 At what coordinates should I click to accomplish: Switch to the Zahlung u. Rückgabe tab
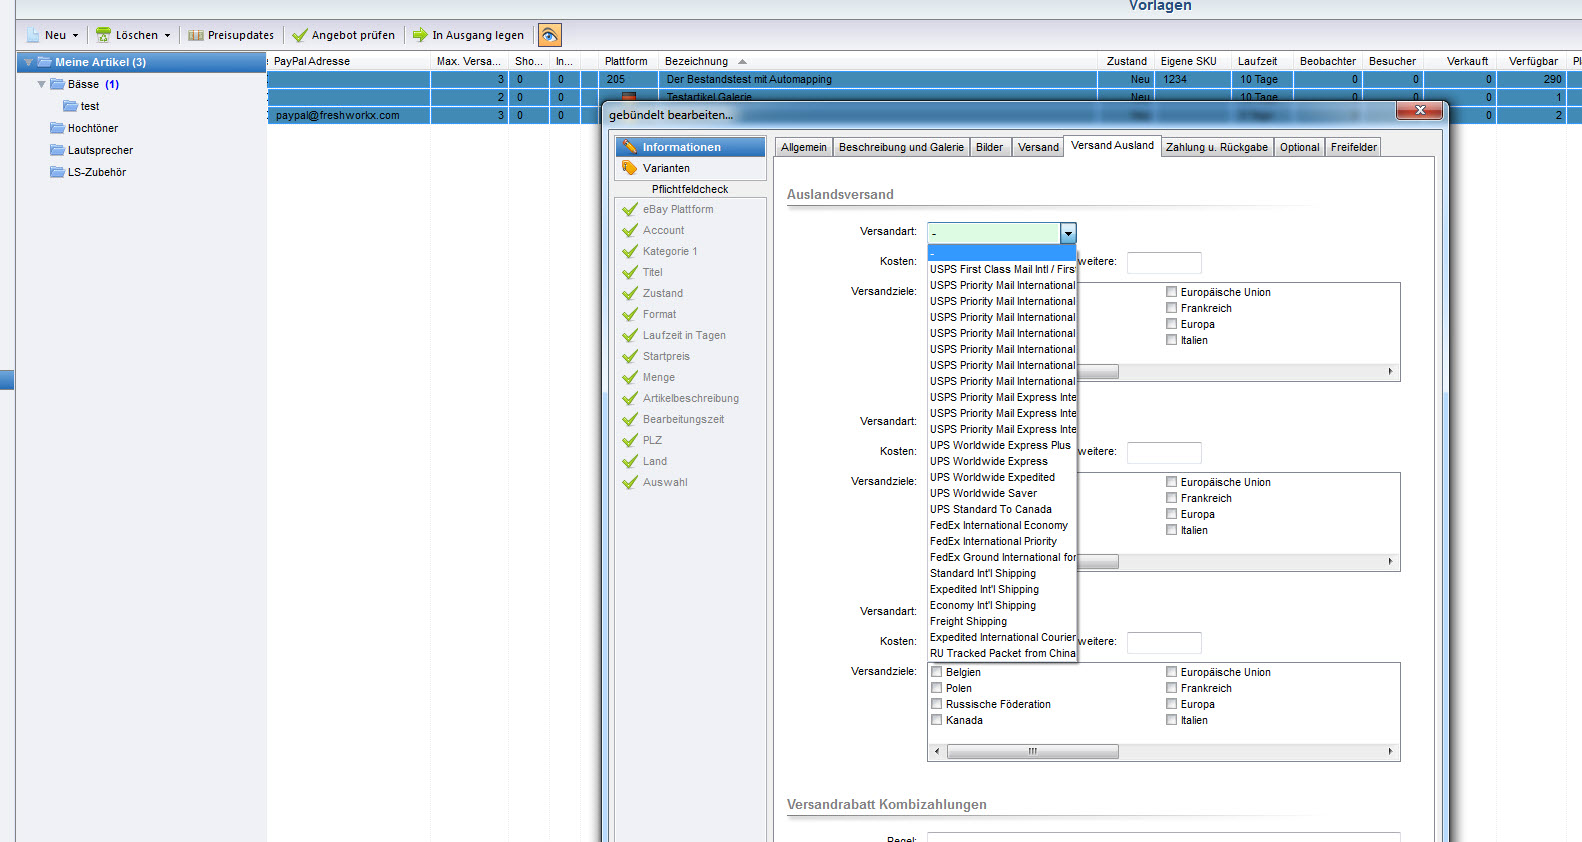[1216, 147]
